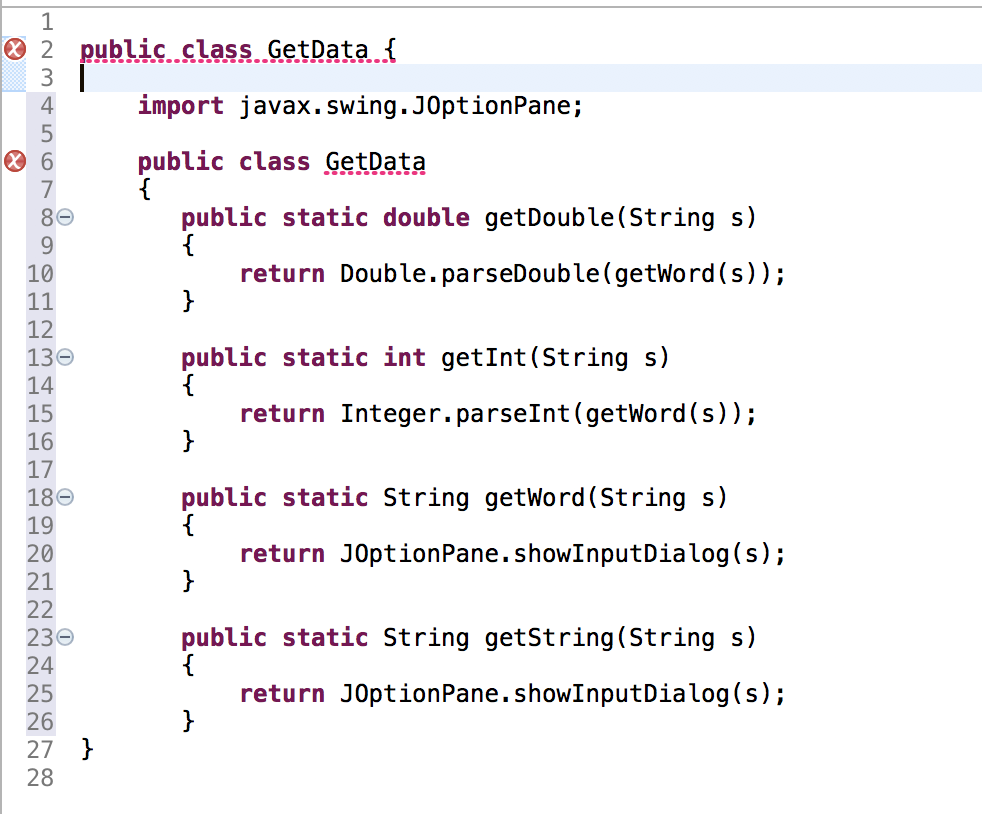Viewport: 982px width, 814px height.
Task: Collapse the getWord method fold marker
Action: (64, 497)
